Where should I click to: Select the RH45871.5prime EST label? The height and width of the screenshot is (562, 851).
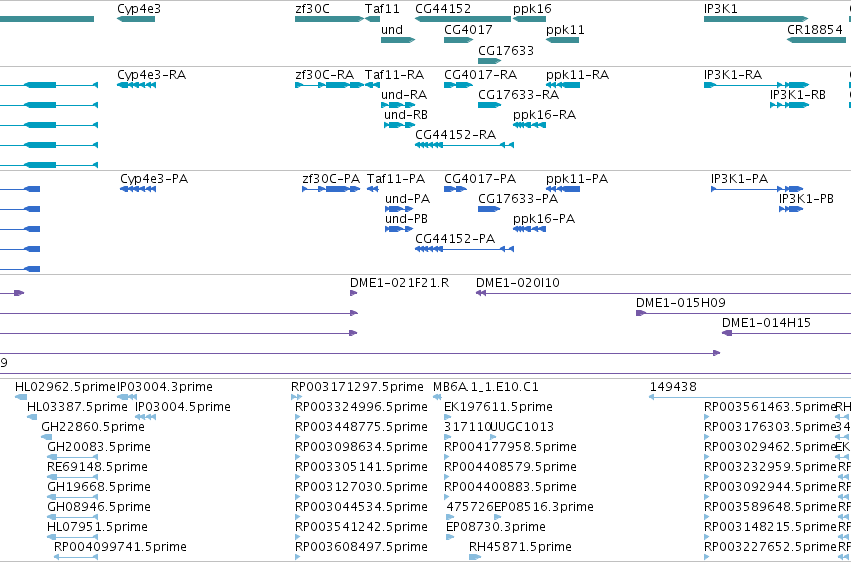(520, 547)
